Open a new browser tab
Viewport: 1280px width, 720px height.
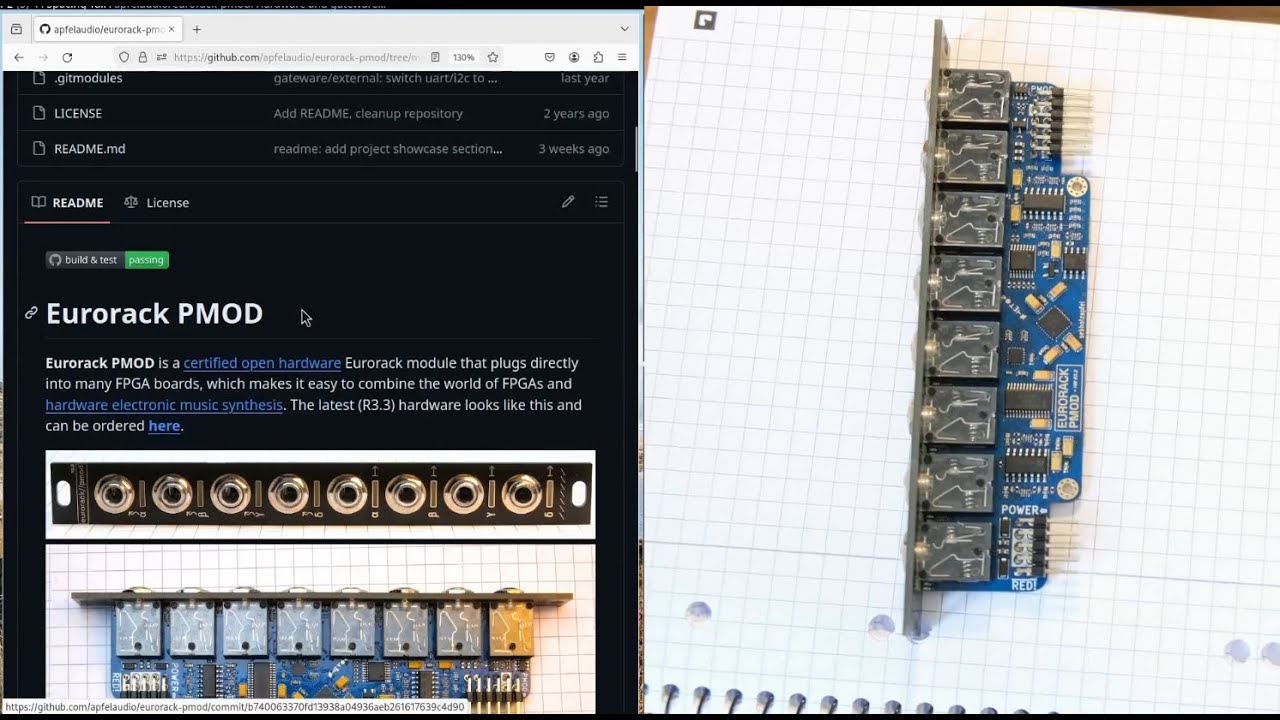197,29
